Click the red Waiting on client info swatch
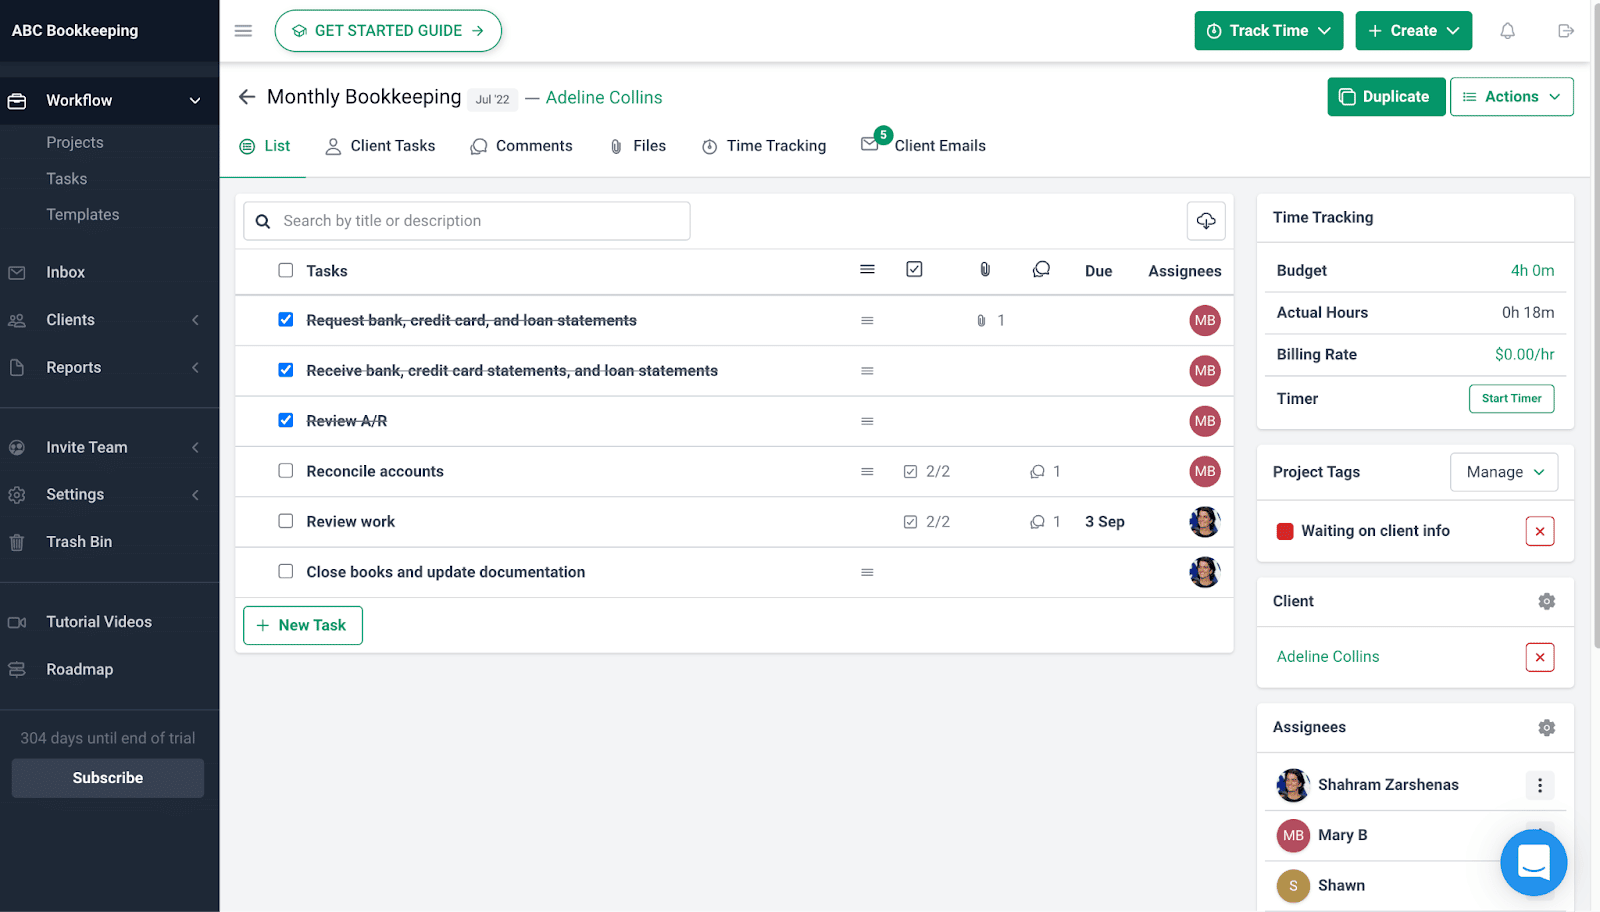 click(x=1285, y=531)
